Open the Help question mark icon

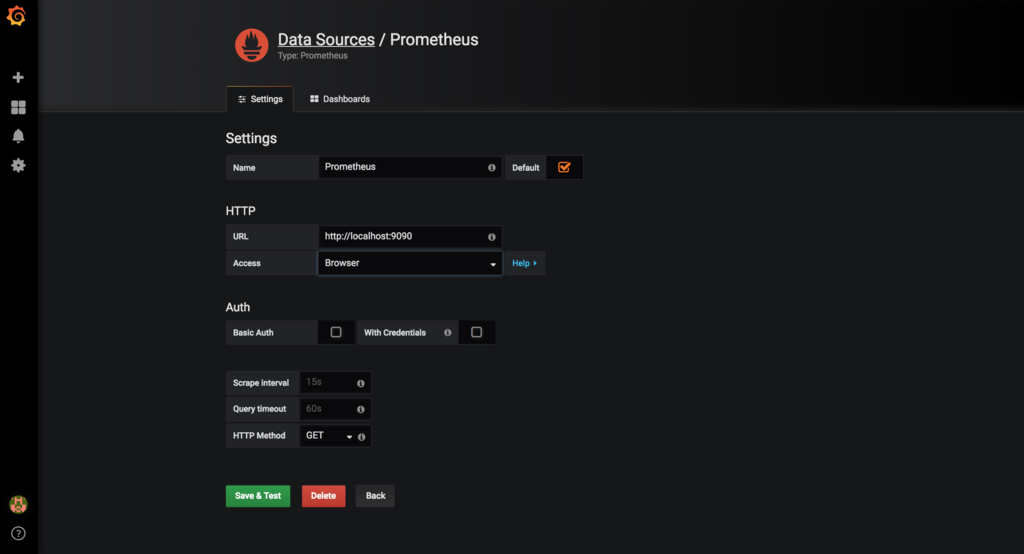(x=18, y=533)
